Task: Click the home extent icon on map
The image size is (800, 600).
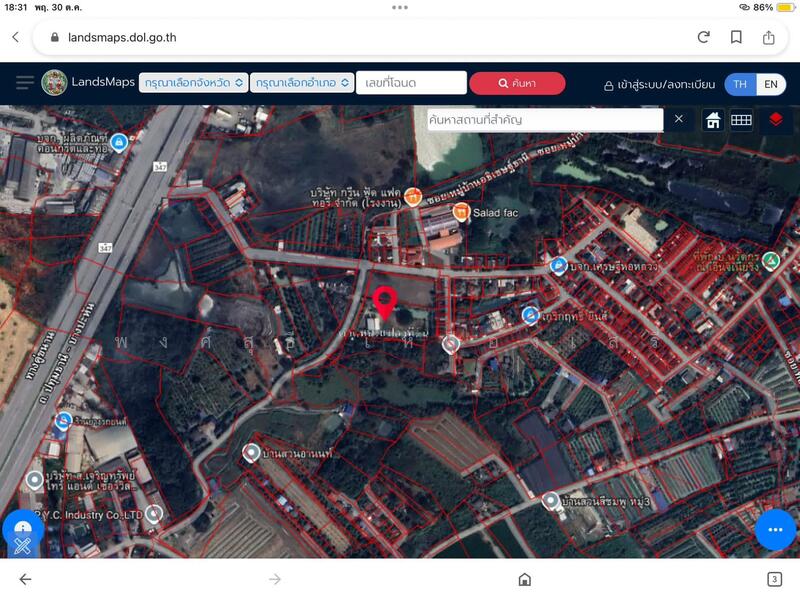Action: tap(713, 120)
